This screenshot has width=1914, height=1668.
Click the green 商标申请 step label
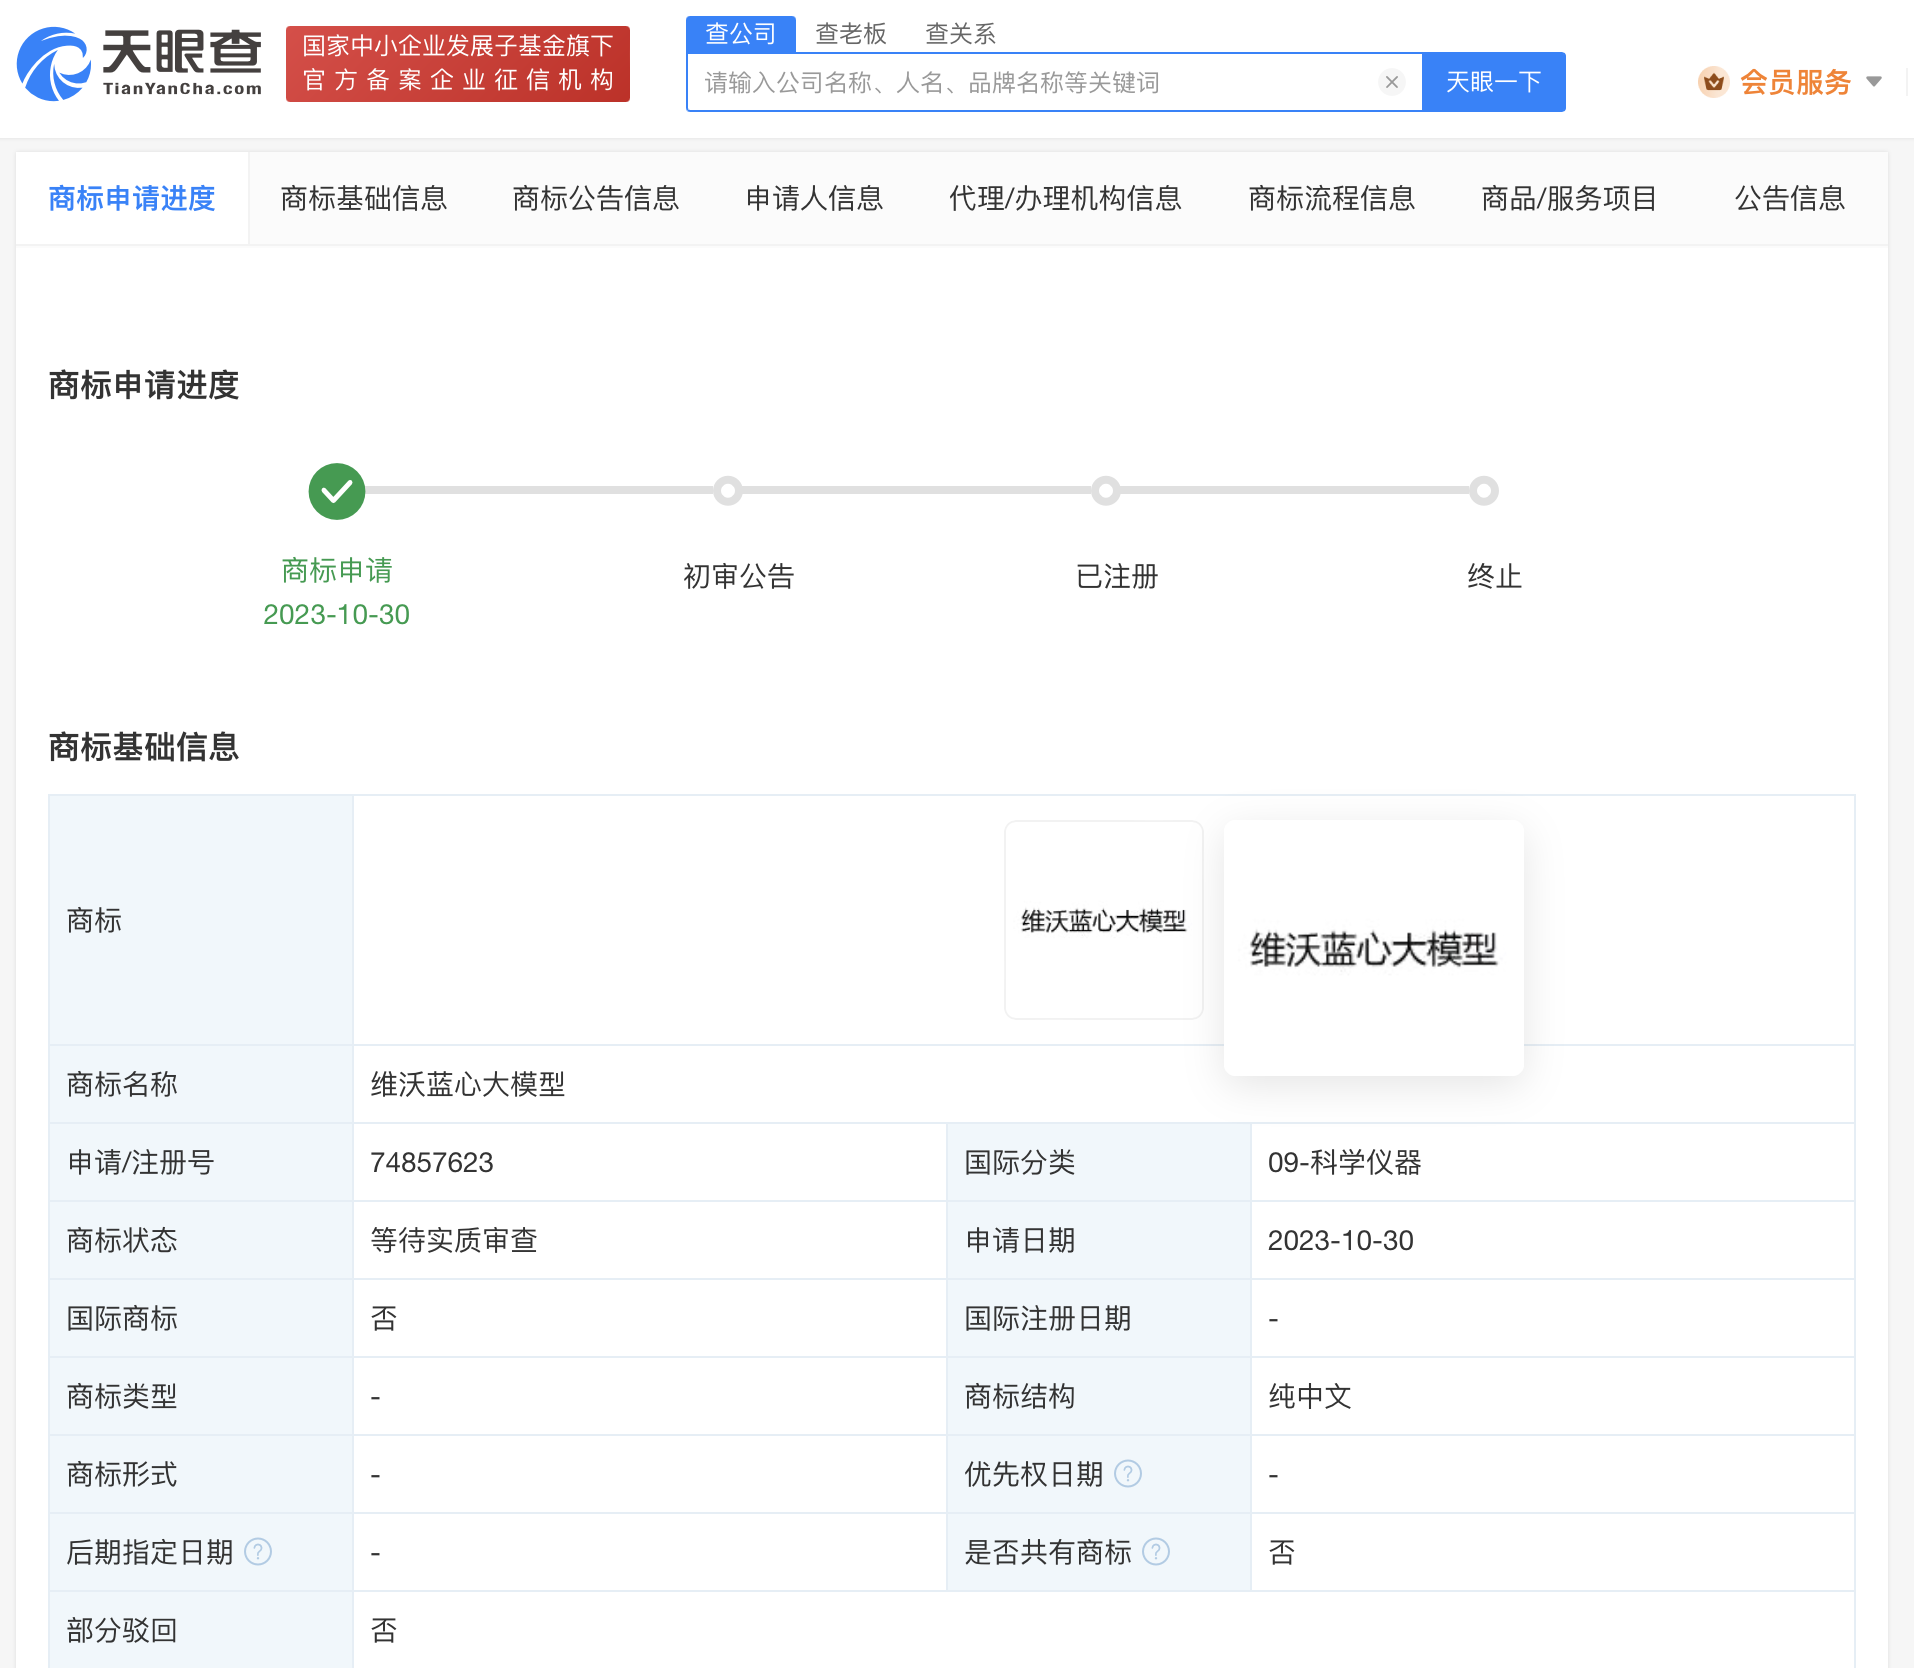tap(337, 570)
